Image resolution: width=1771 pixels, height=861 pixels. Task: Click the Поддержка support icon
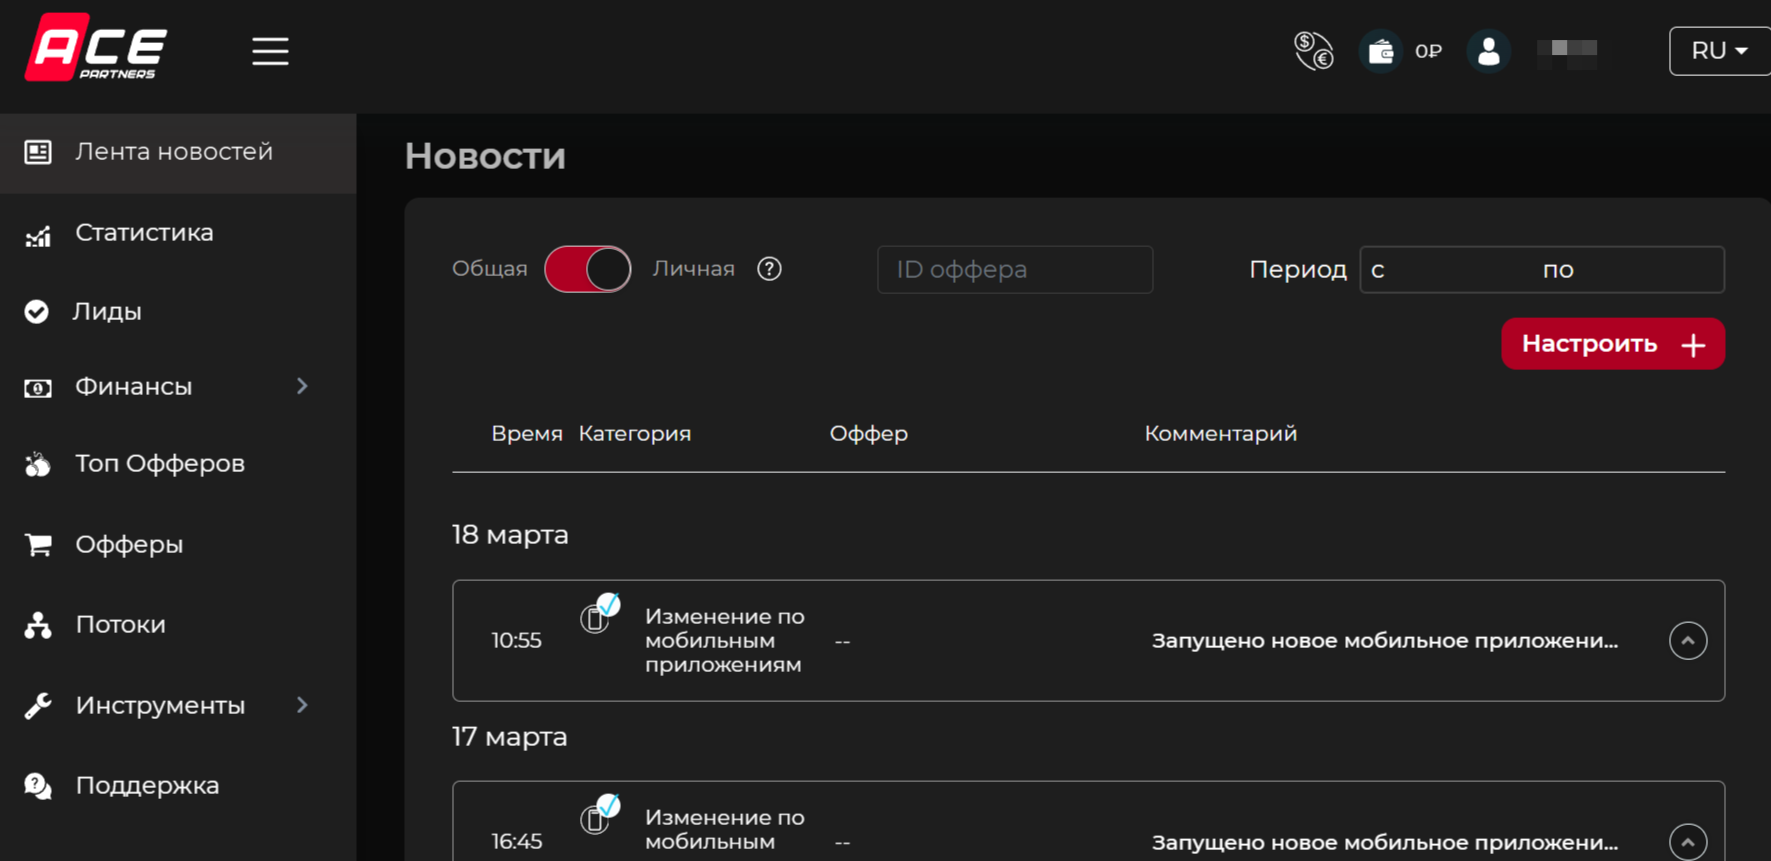[38, 786]
